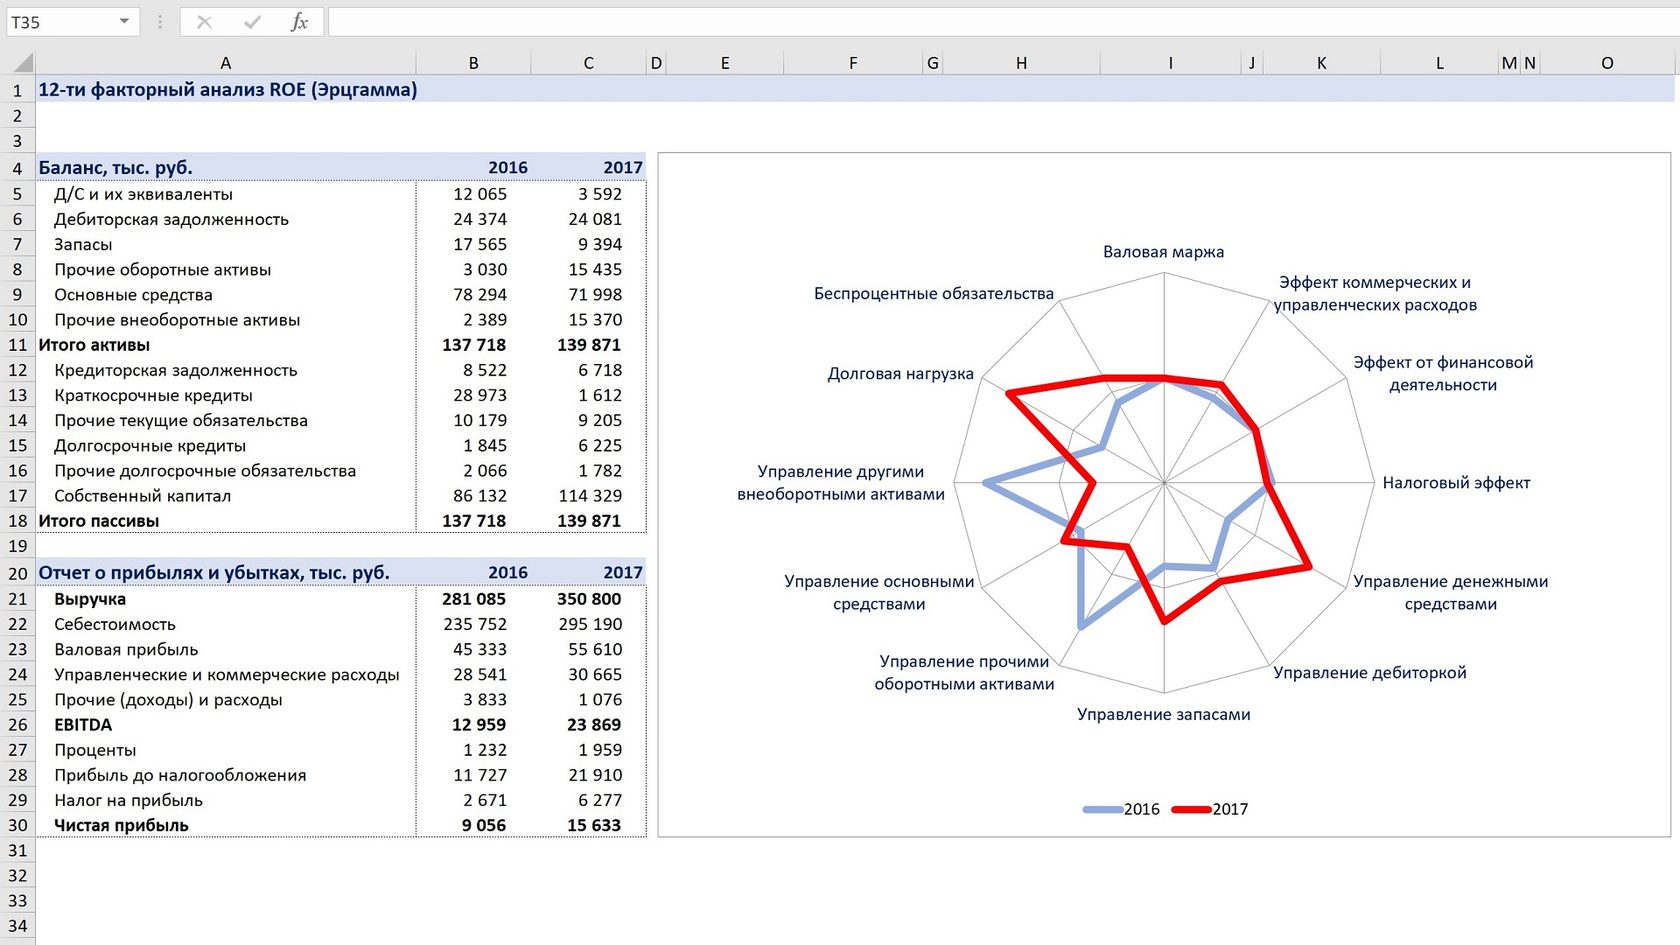
Task: Click chart axis label 'Долговая нагрузка'
Action: coord(900,374)
